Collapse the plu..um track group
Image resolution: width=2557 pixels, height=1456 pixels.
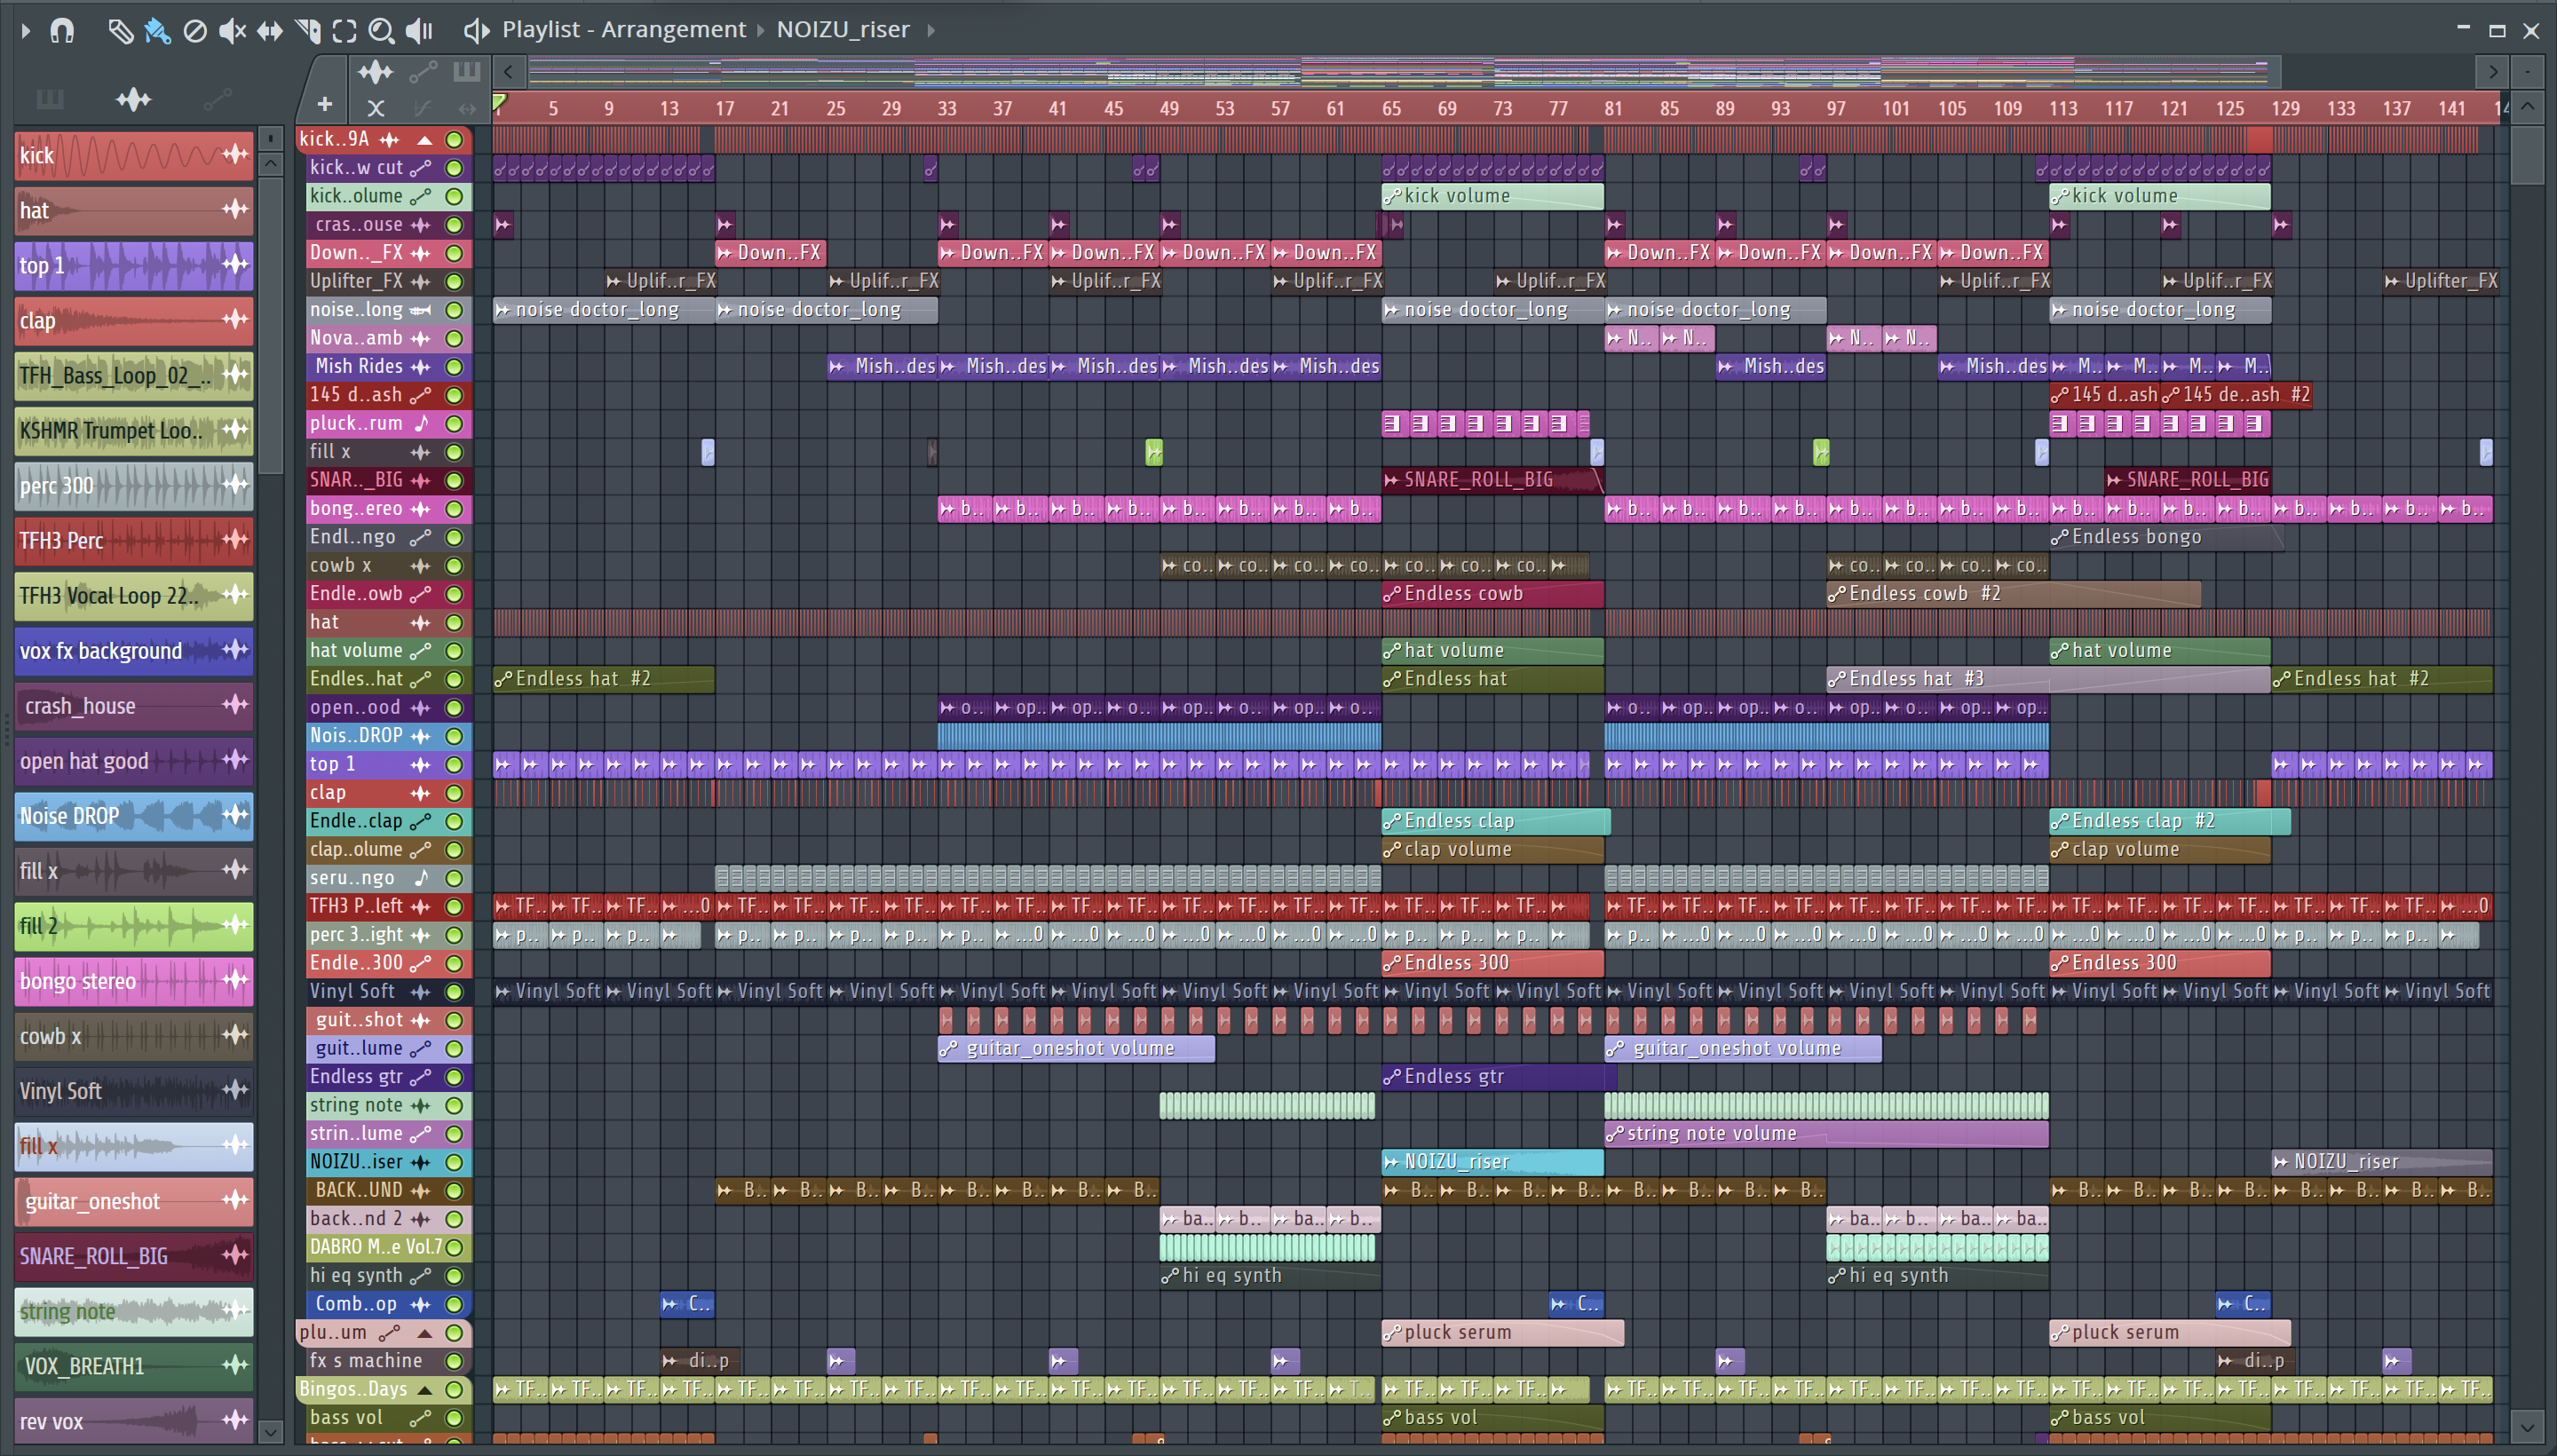click(424, 1333)
